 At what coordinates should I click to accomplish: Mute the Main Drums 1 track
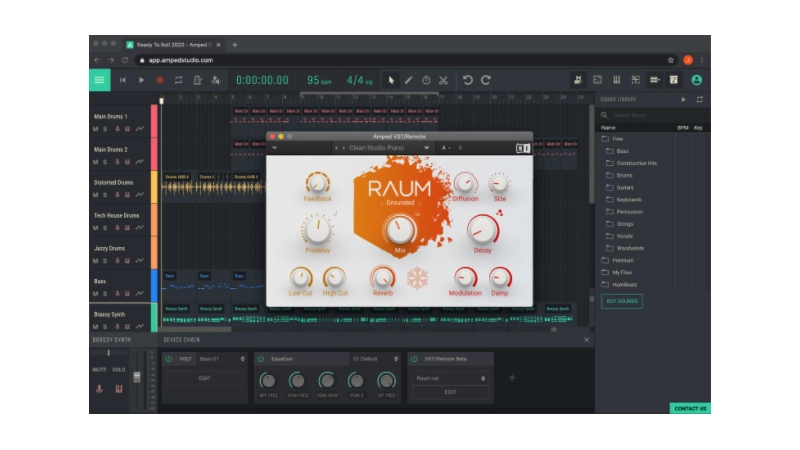[95, 129]
